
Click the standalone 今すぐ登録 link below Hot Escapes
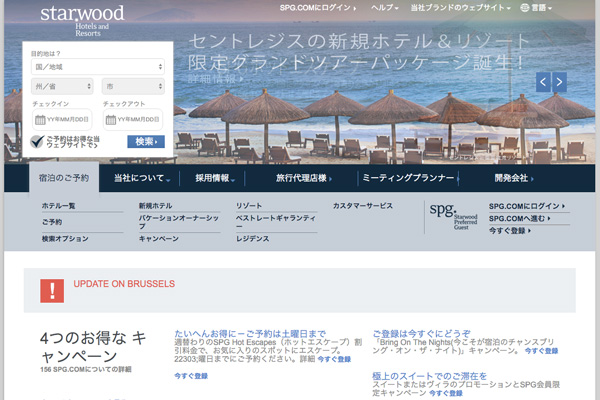(x=191, y=376)
